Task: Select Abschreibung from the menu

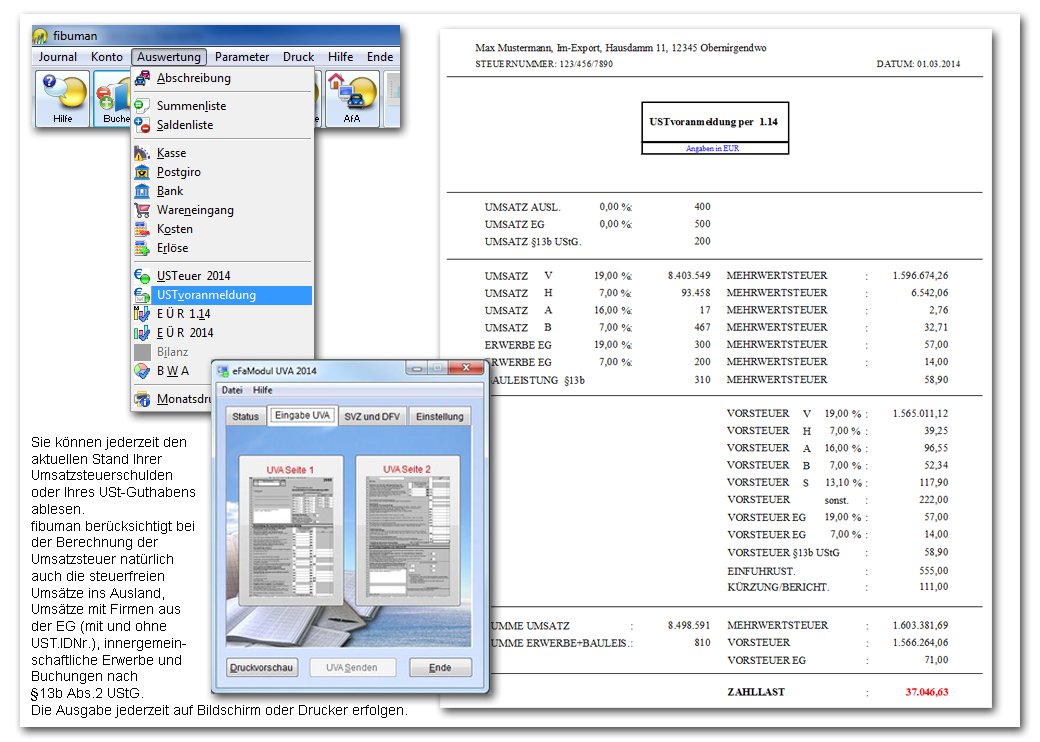Action: 222,78
